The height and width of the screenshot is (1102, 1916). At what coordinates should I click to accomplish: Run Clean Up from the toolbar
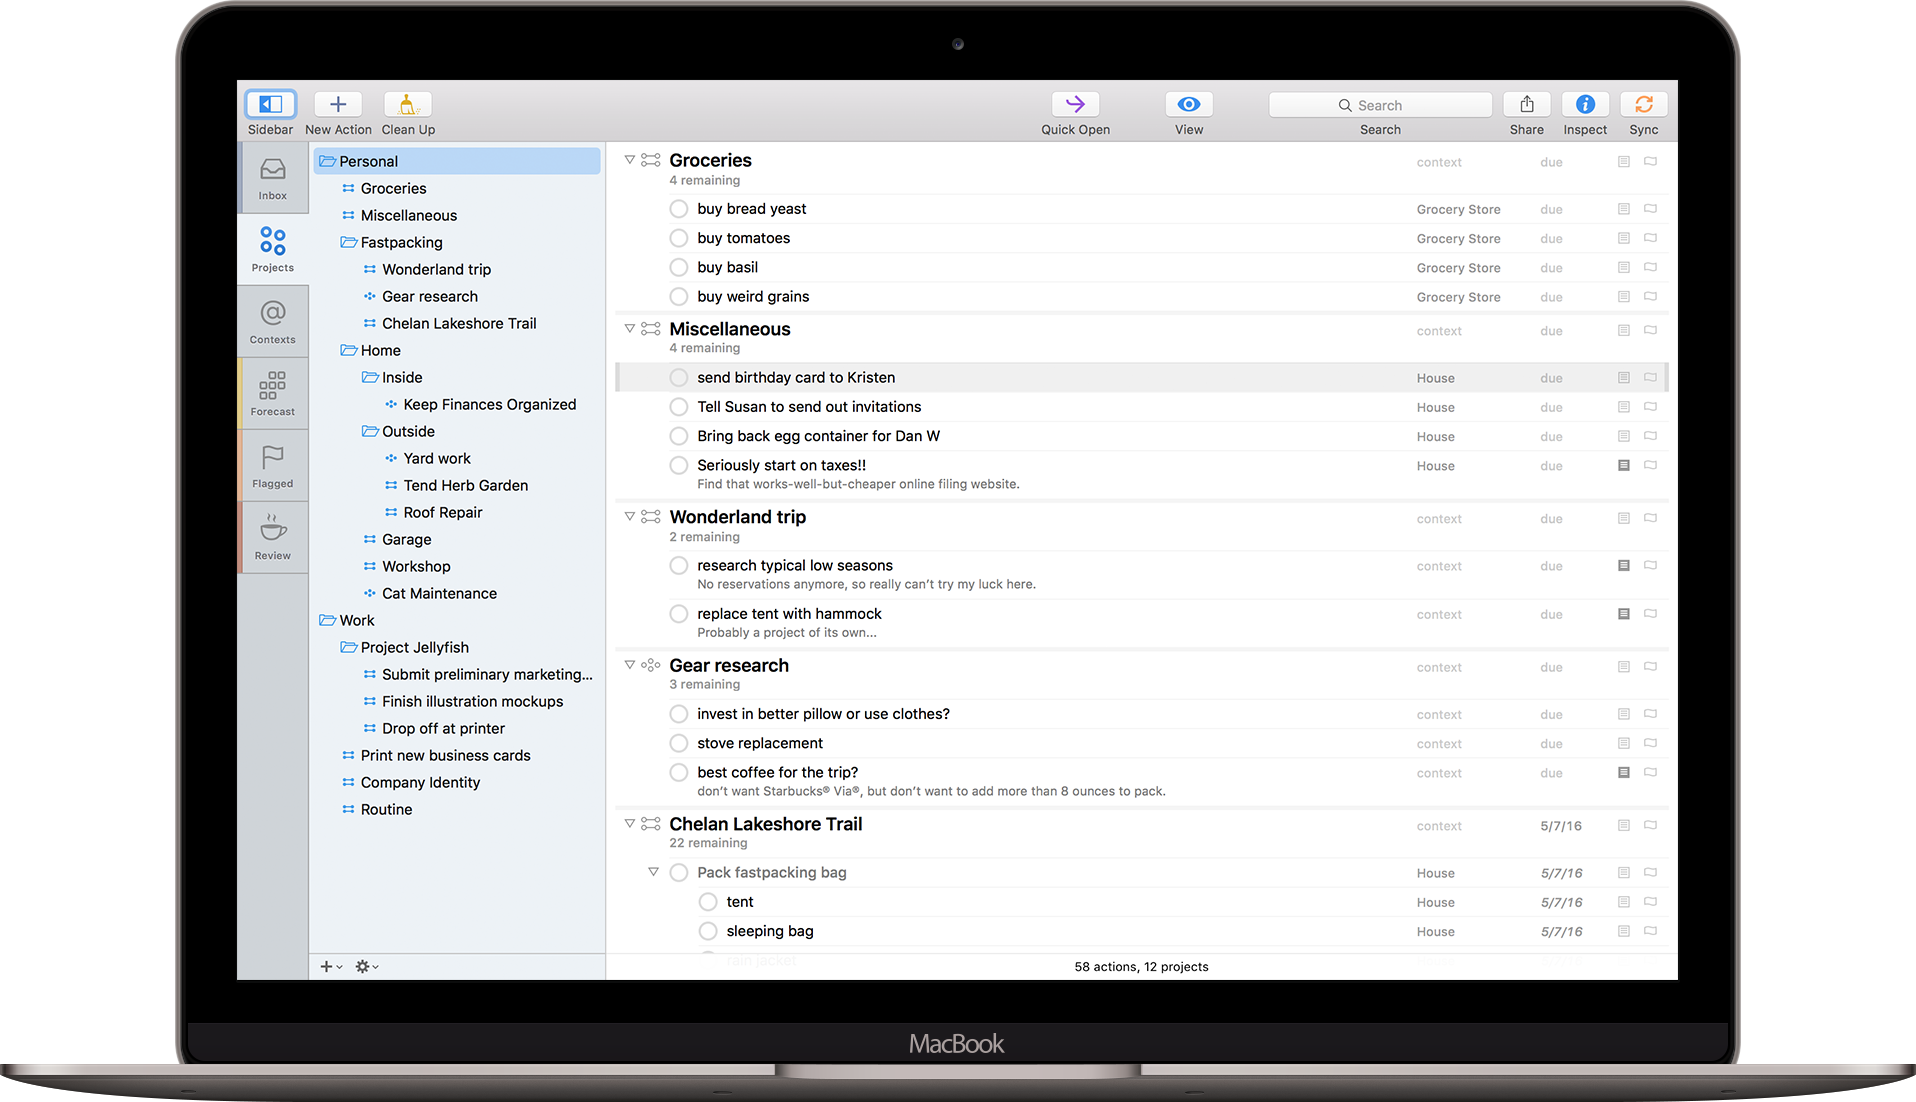click(407, 105)
